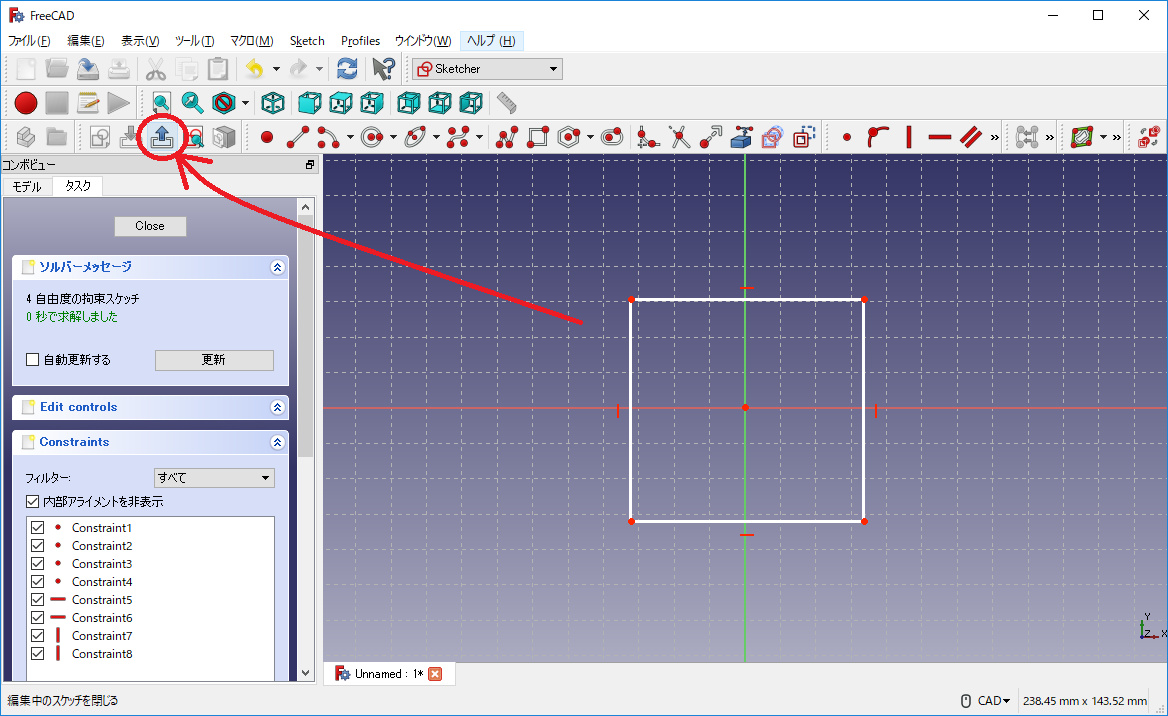Click the External Geometry icon
The height and width of the screenshot is (716, 1168).
click(x=742, y=137)
